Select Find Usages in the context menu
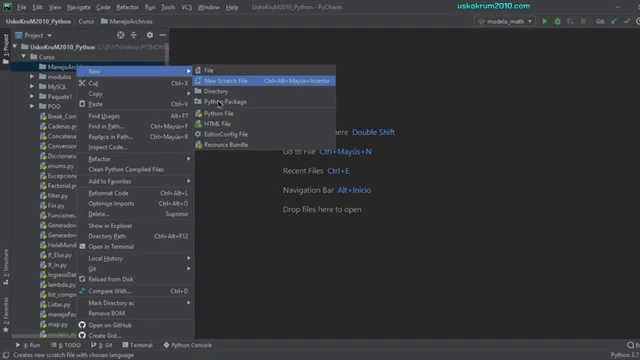Image resolution: width=640 pixels, height=360 pixels. [135, 116]
